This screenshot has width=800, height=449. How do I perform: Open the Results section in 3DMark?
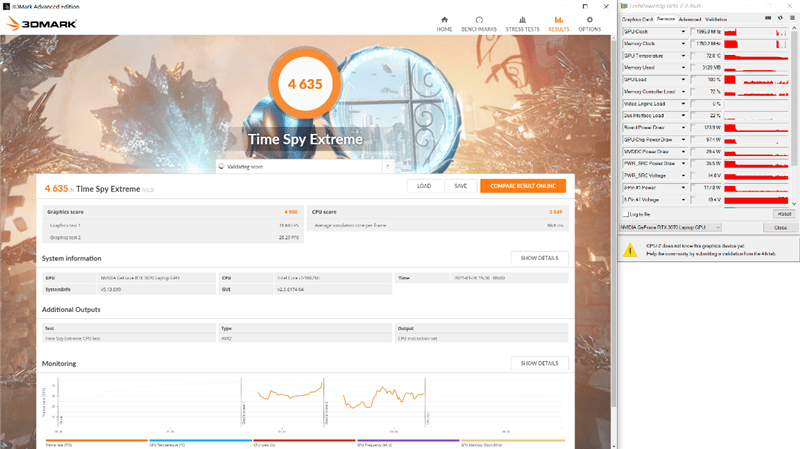(x=559, y=24)
